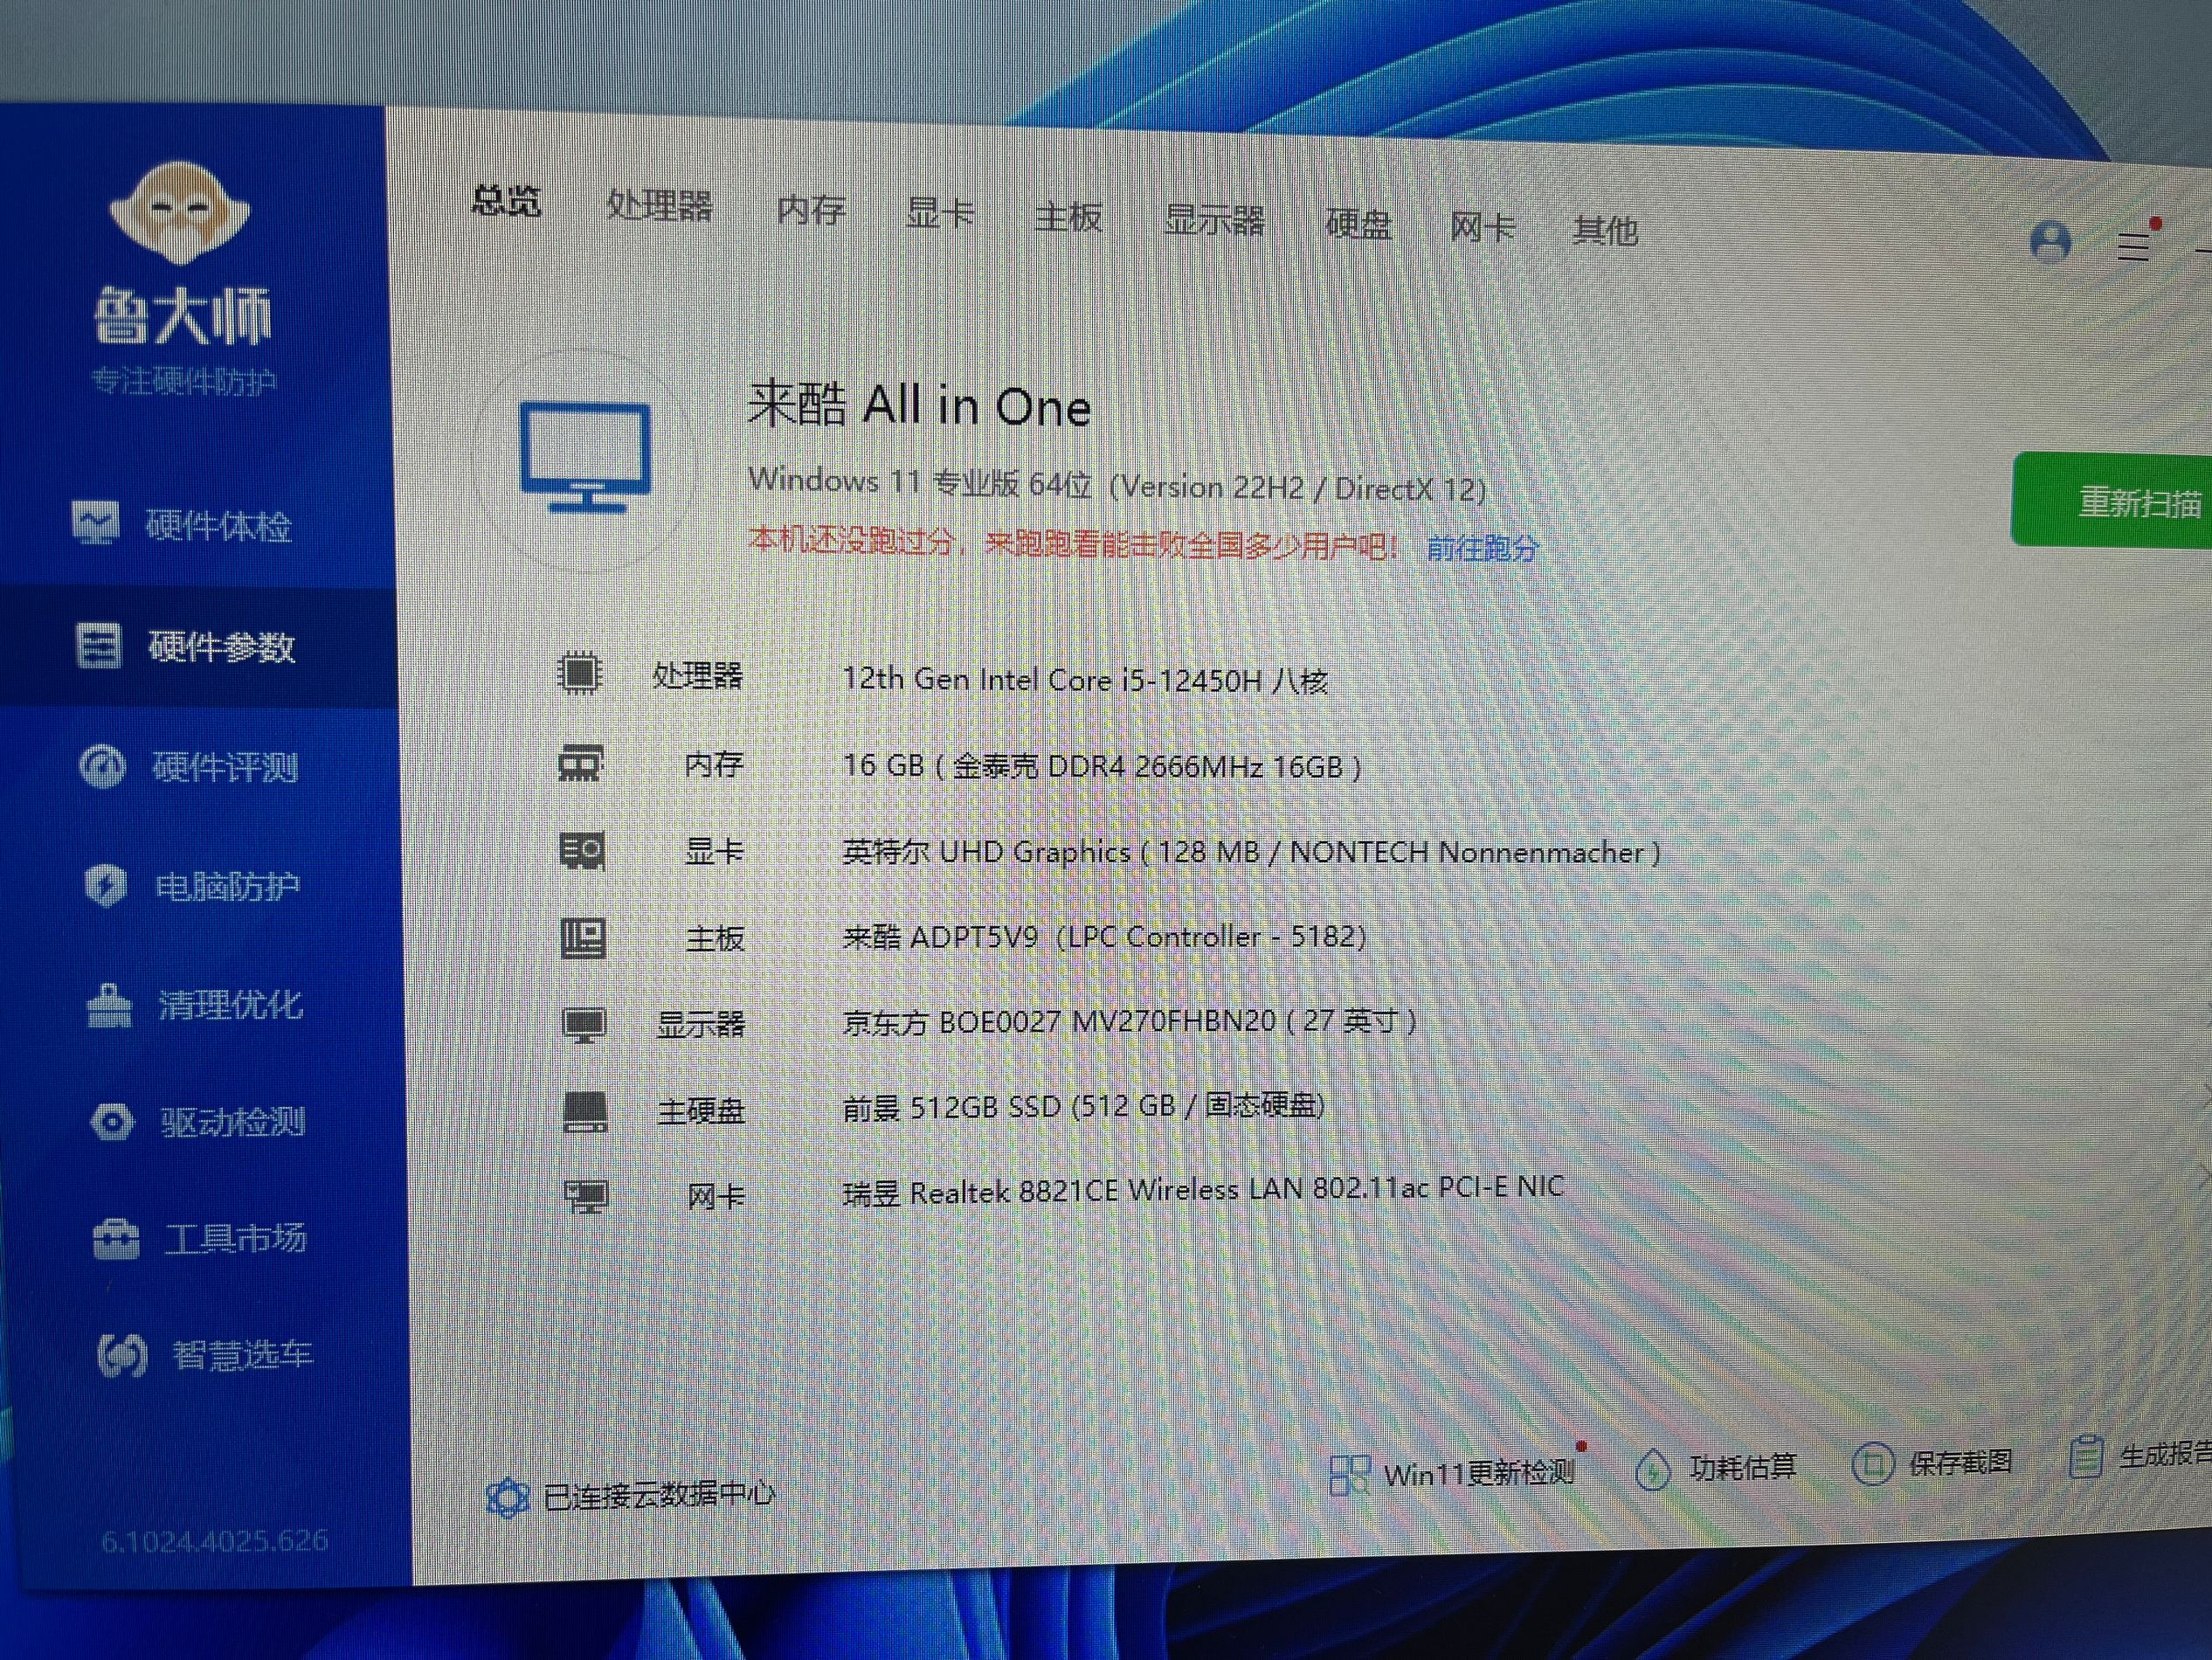Open the user account avatar icon
2212x1660 pixels.
click(x=2051, y=241)
